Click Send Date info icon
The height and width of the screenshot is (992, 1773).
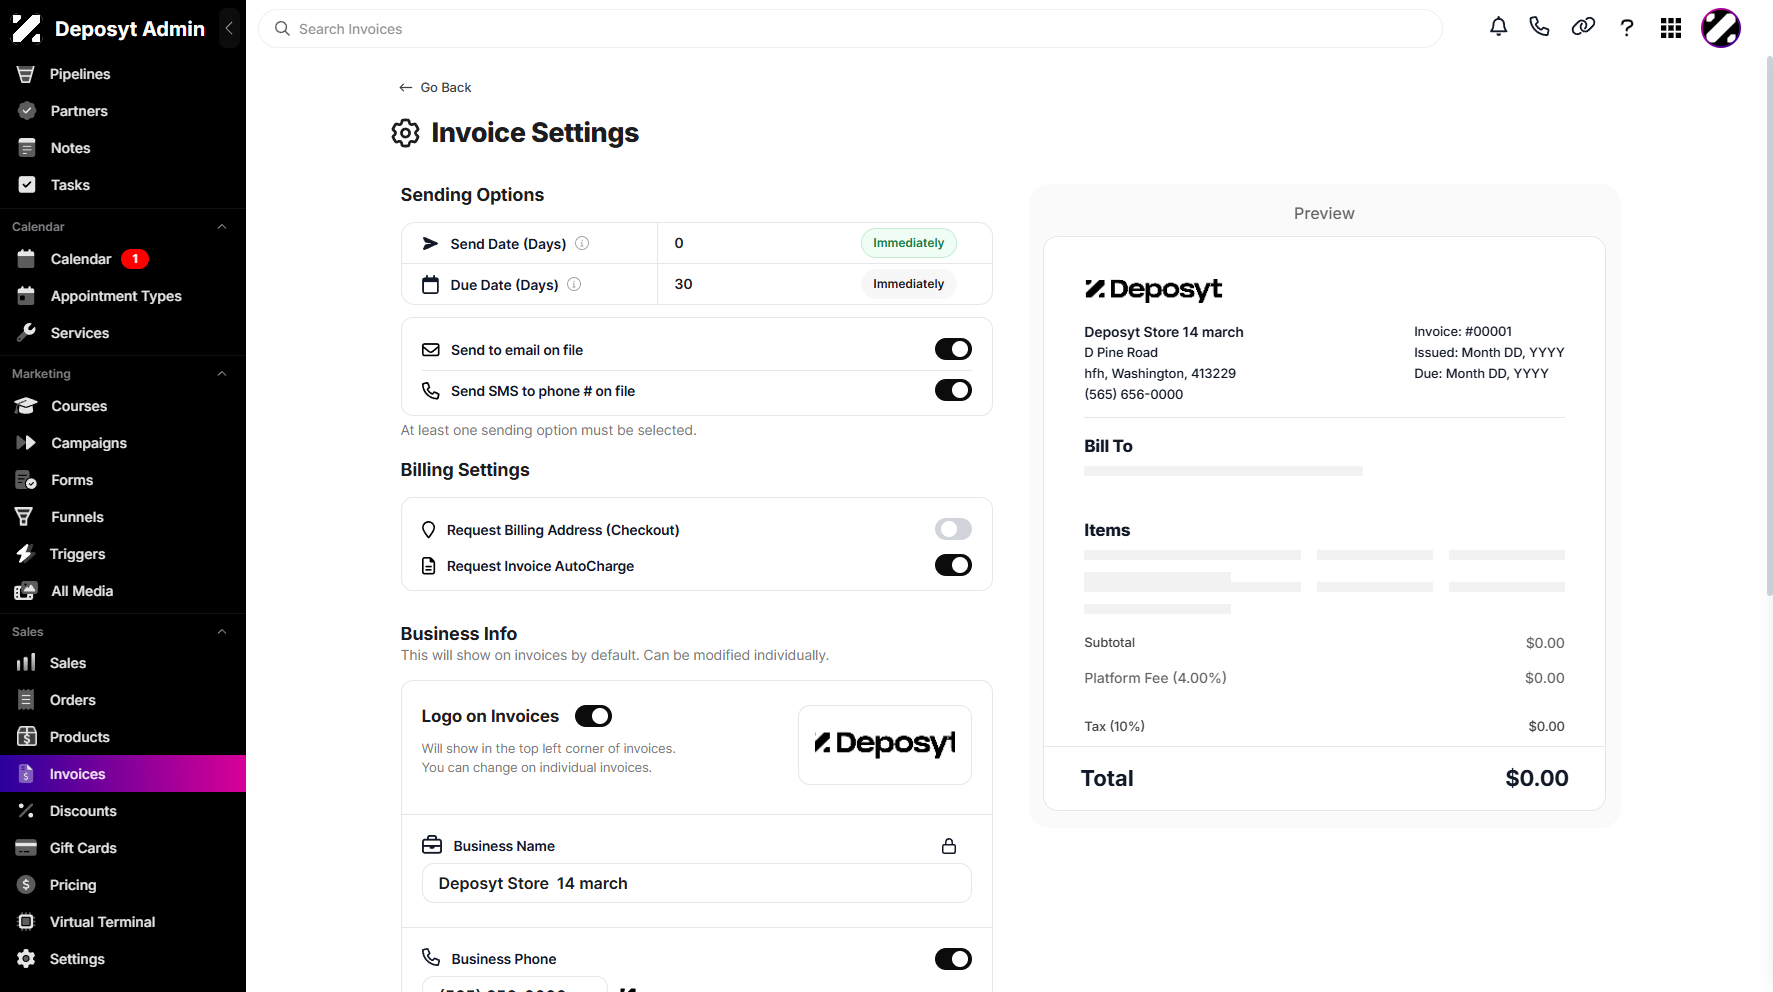(x=582, y=243)
